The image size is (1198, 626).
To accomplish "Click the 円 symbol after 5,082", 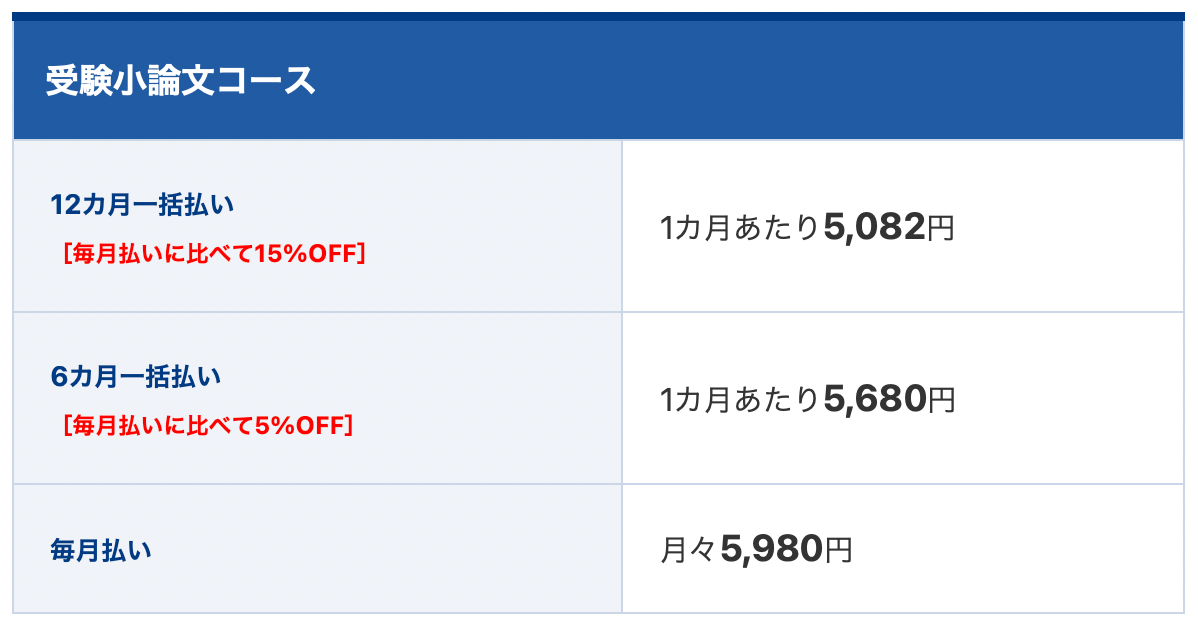I will [941, 228].
